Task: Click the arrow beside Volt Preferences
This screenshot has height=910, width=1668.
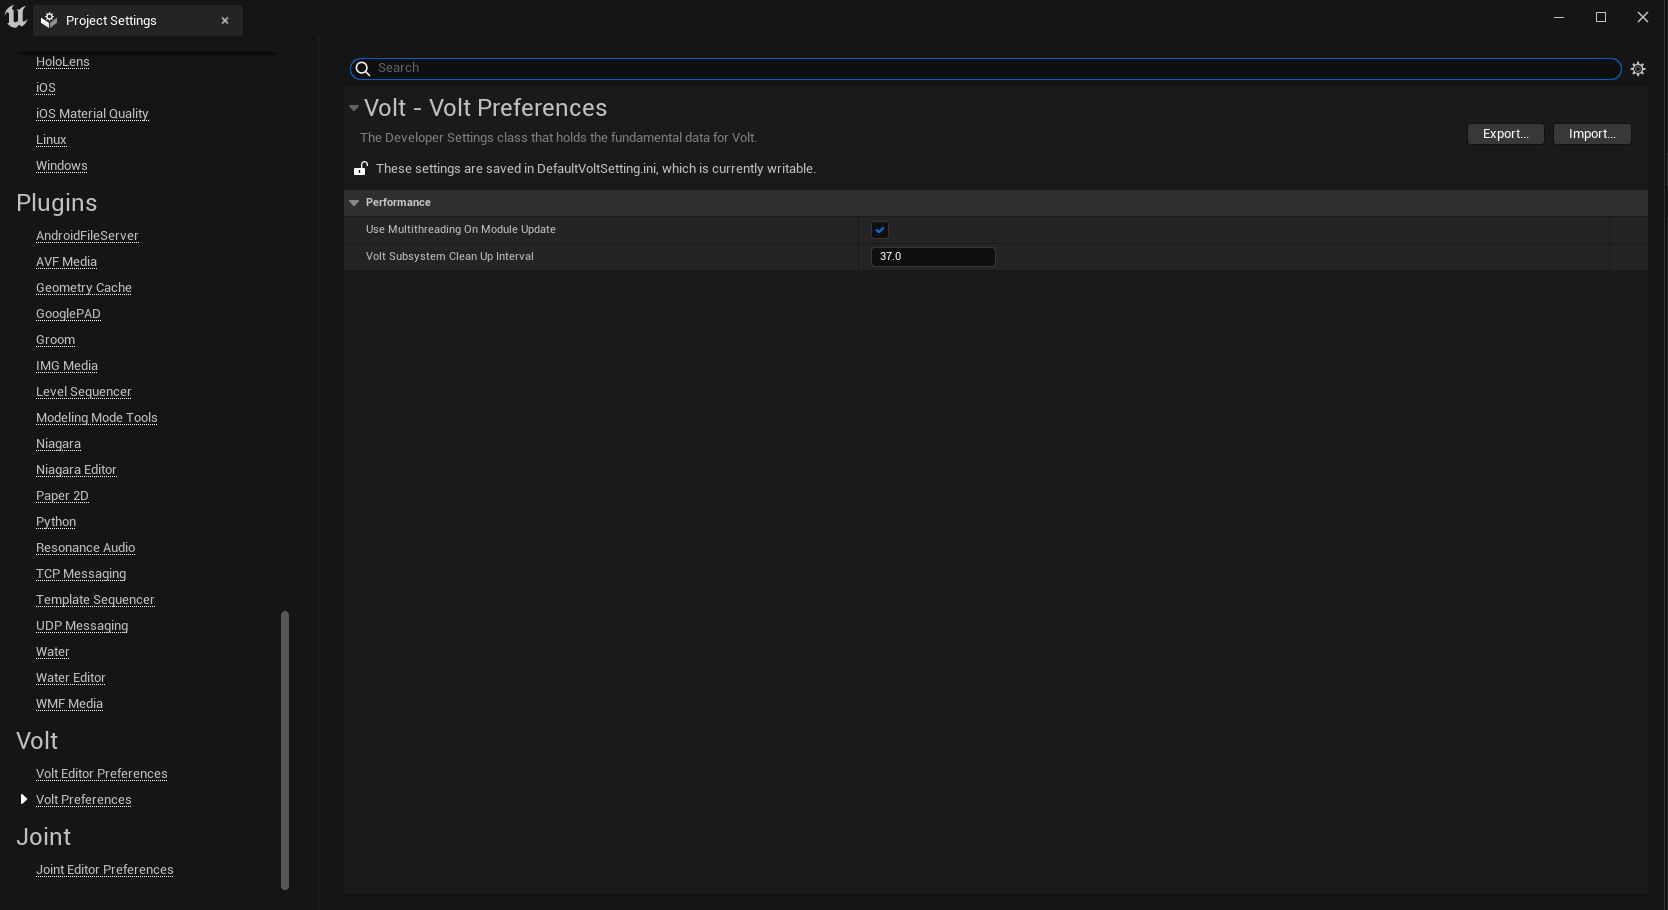Action: (24, 799)
